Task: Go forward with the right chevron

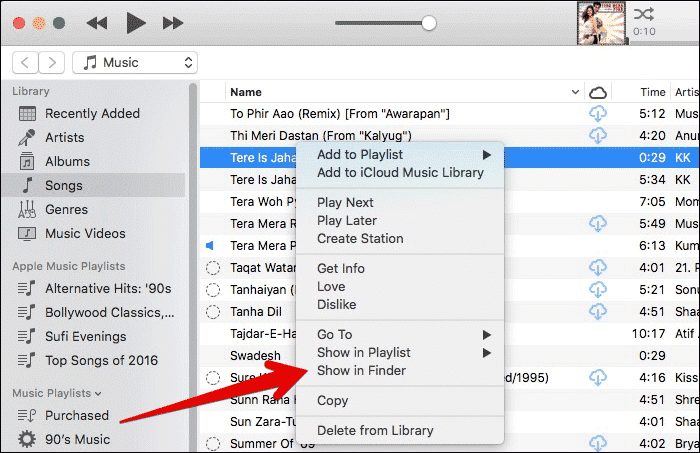Action: click(x=52, y=62)
